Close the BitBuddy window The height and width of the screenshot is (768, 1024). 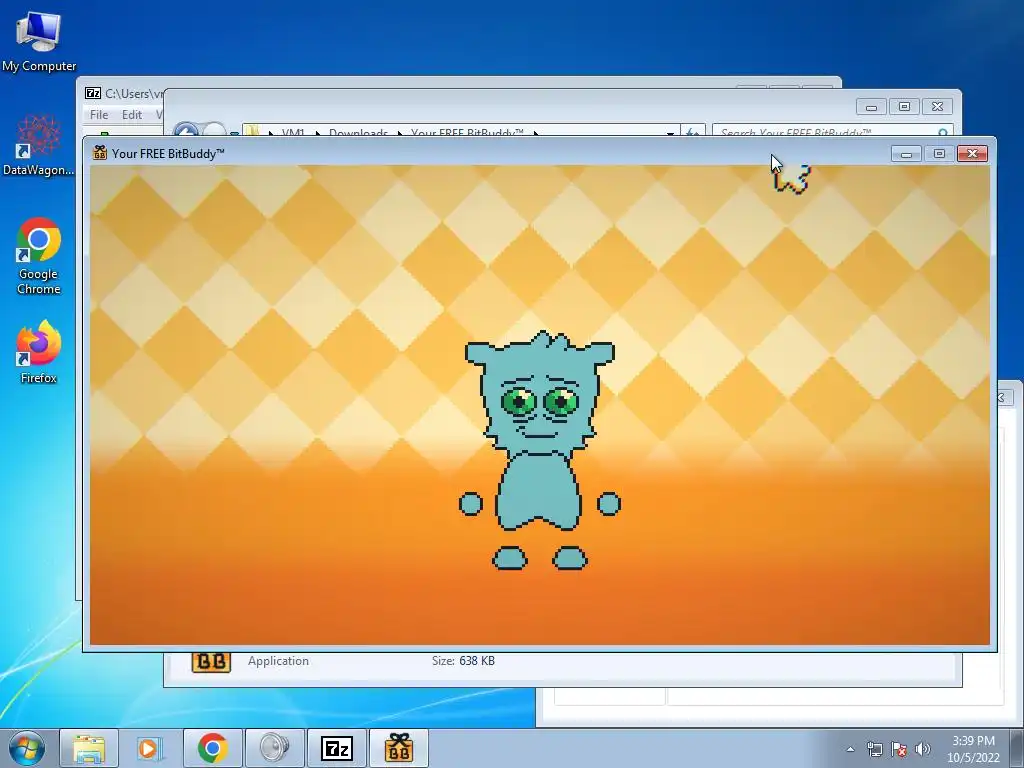(972, 153)
